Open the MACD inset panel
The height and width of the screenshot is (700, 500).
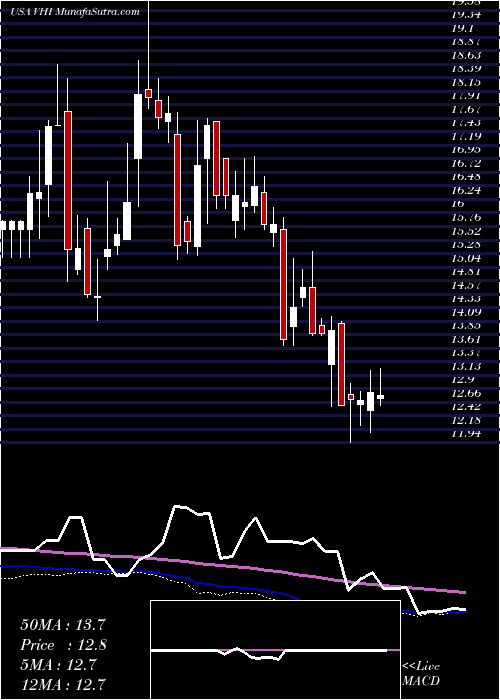[x=275, y=650]
